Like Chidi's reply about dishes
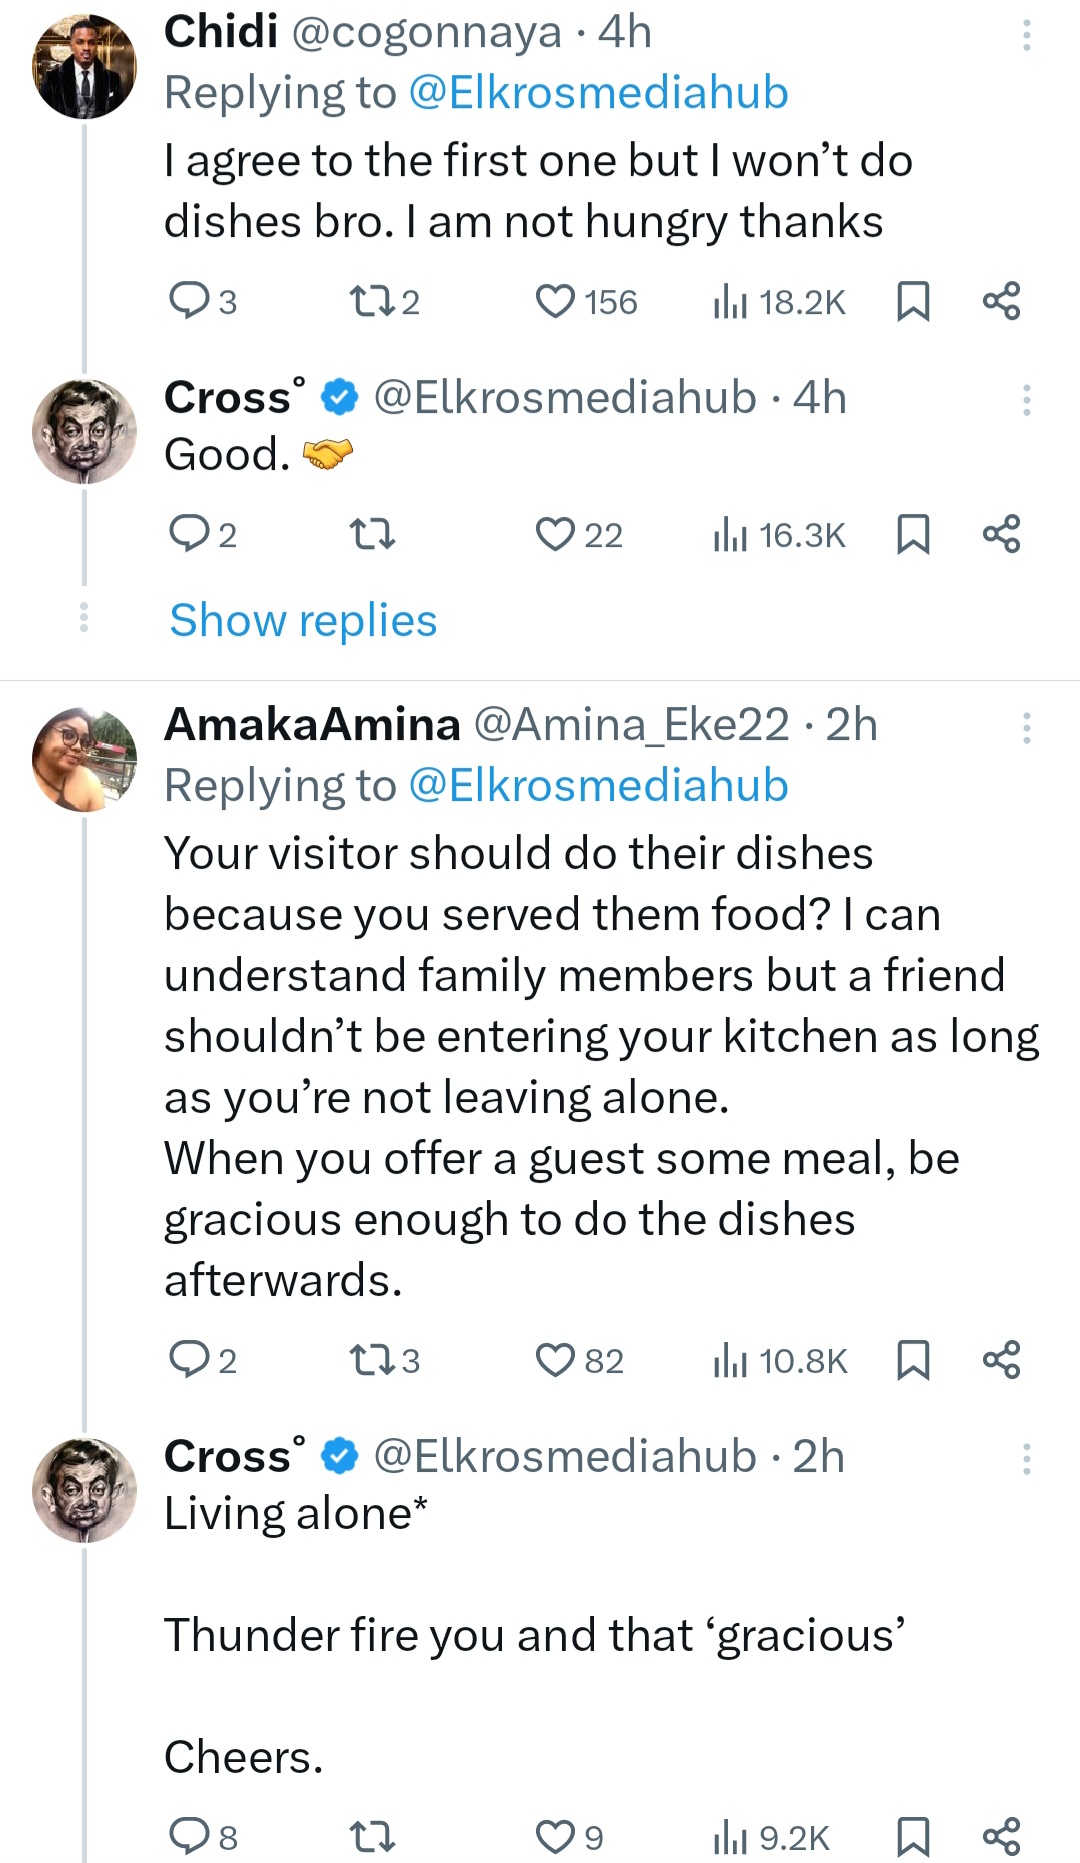 tap(555, 301)
